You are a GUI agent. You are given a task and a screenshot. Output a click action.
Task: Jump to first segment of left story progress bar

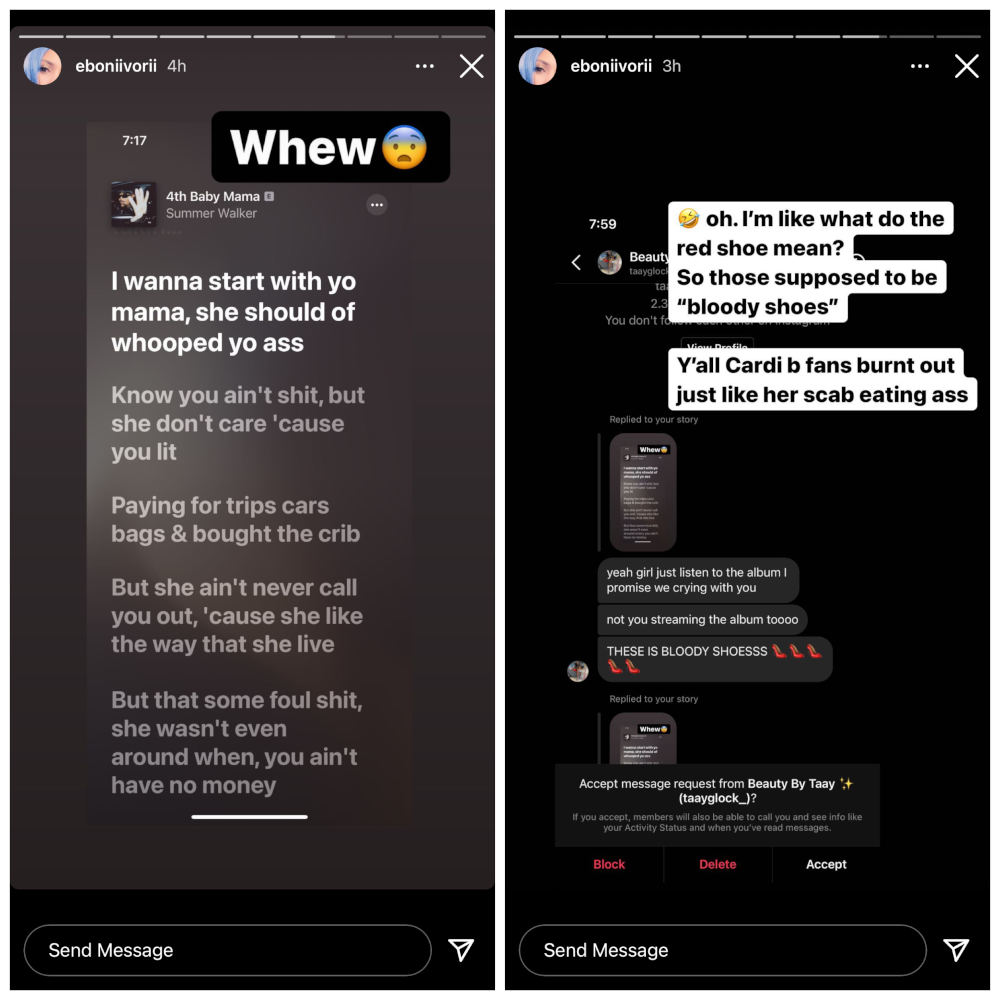pos(41,36)
